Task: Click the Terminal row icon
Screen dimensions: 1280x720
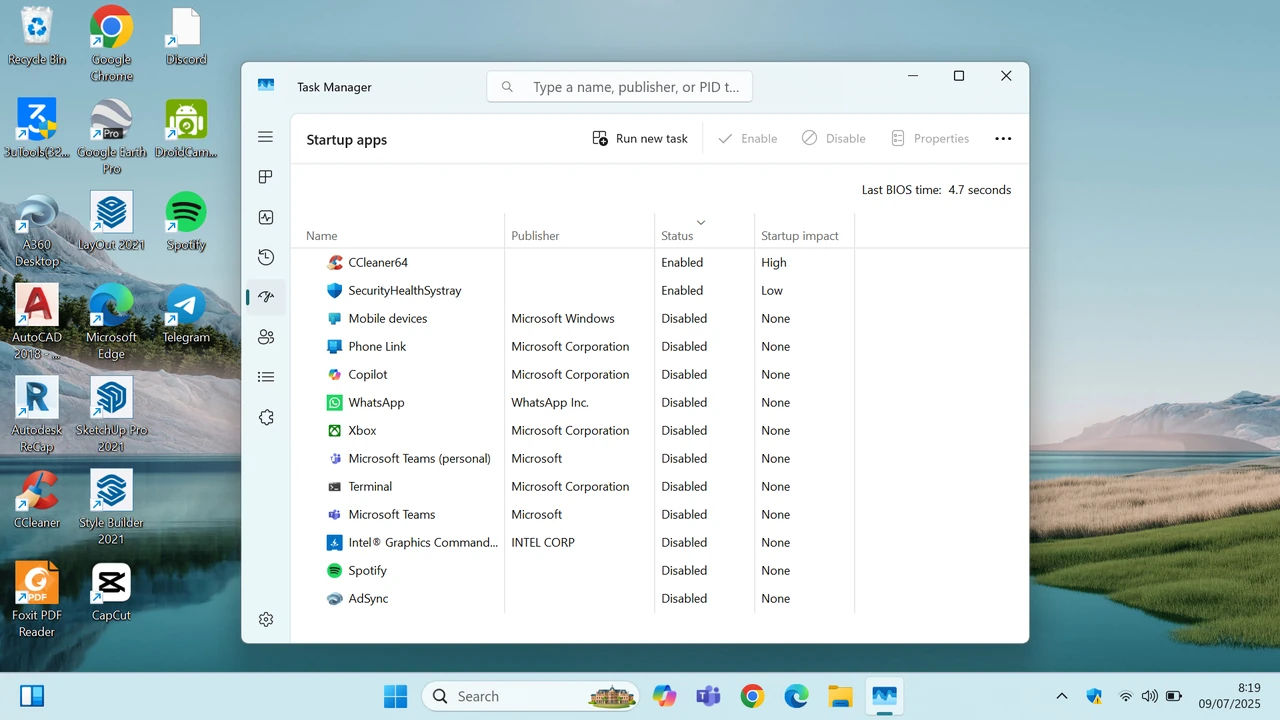Action: point(335,487)
